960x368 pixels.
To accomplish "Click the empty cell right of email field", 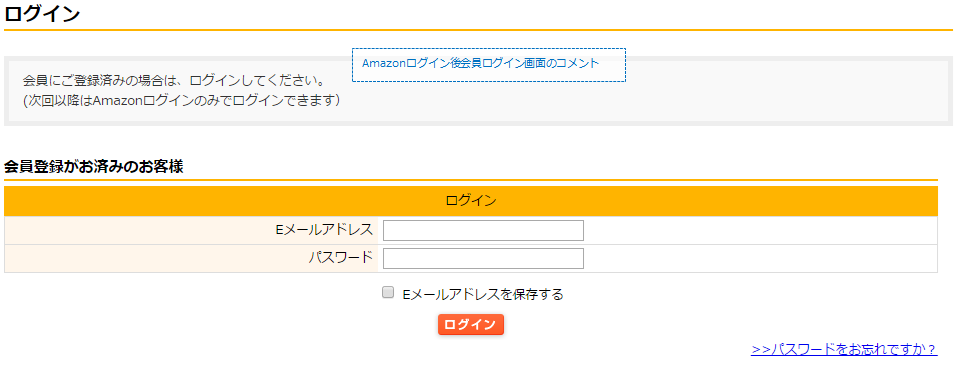I will tap(760, 230).
